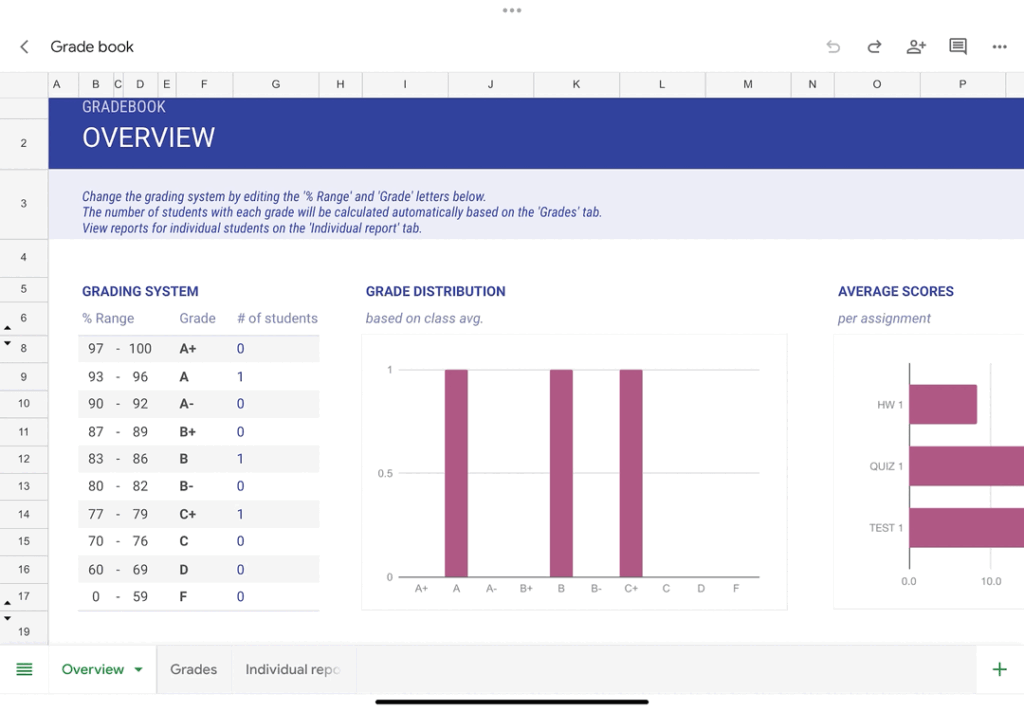1024x711 pixels.
Task: Click the three-dot handle at top center
Action: coord(512,10)
